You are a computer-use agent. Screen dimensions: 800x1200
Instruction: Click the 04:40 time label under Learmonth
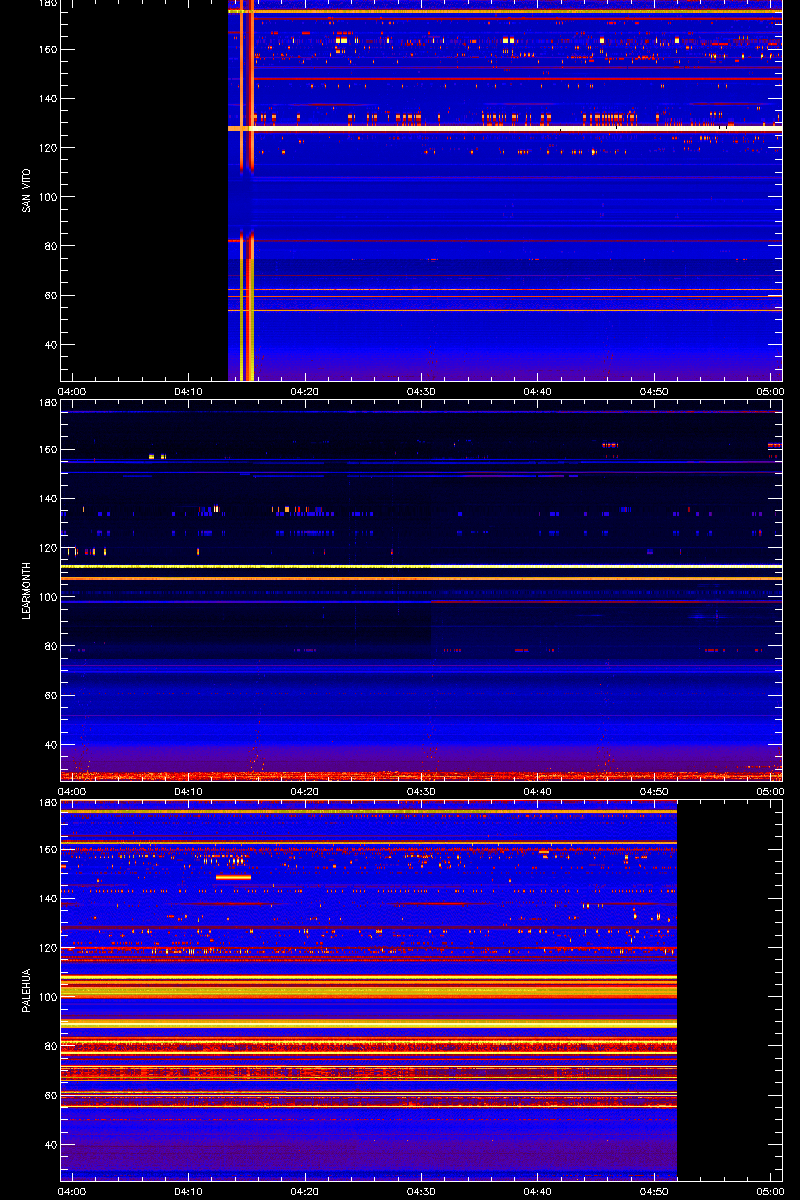coord(539,792)
